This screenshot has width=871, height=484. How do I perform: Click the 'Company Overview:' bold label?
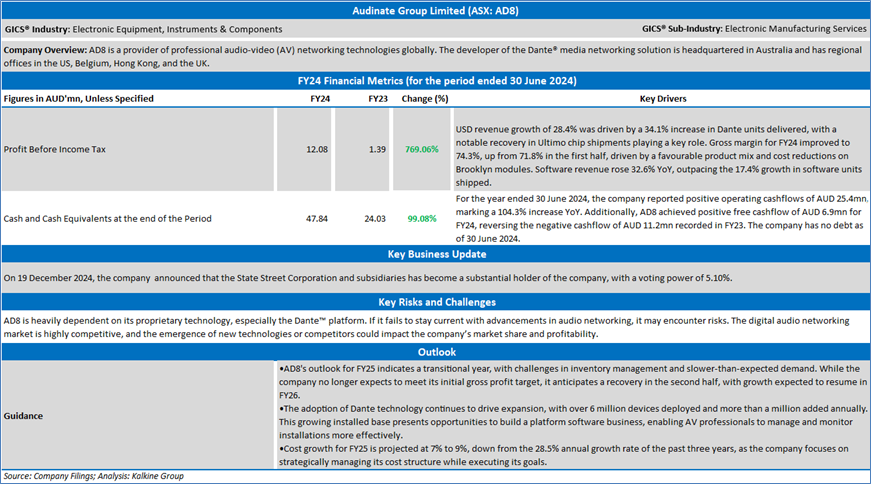pos(45,50)
